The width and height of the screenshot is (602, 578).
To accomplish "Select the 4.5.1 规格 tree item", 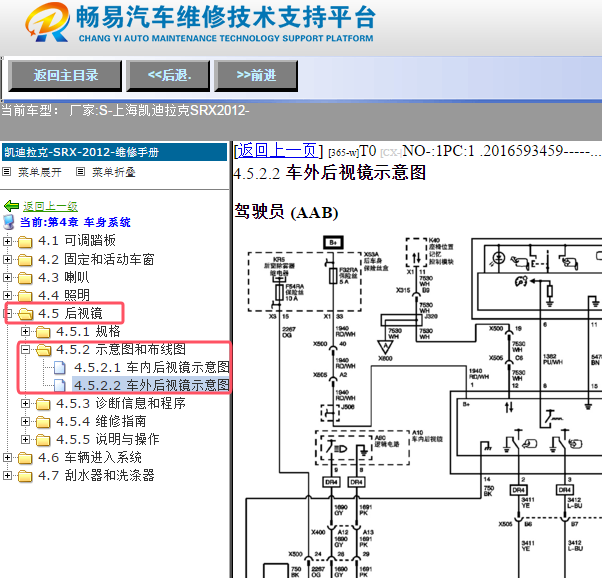I will pos(88,331).
